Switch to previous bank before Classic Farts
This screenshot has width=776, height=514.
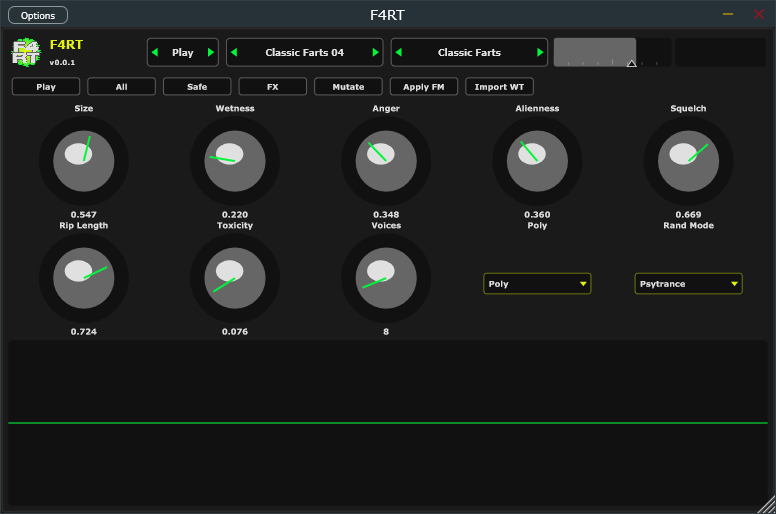[x=399, y=52]
